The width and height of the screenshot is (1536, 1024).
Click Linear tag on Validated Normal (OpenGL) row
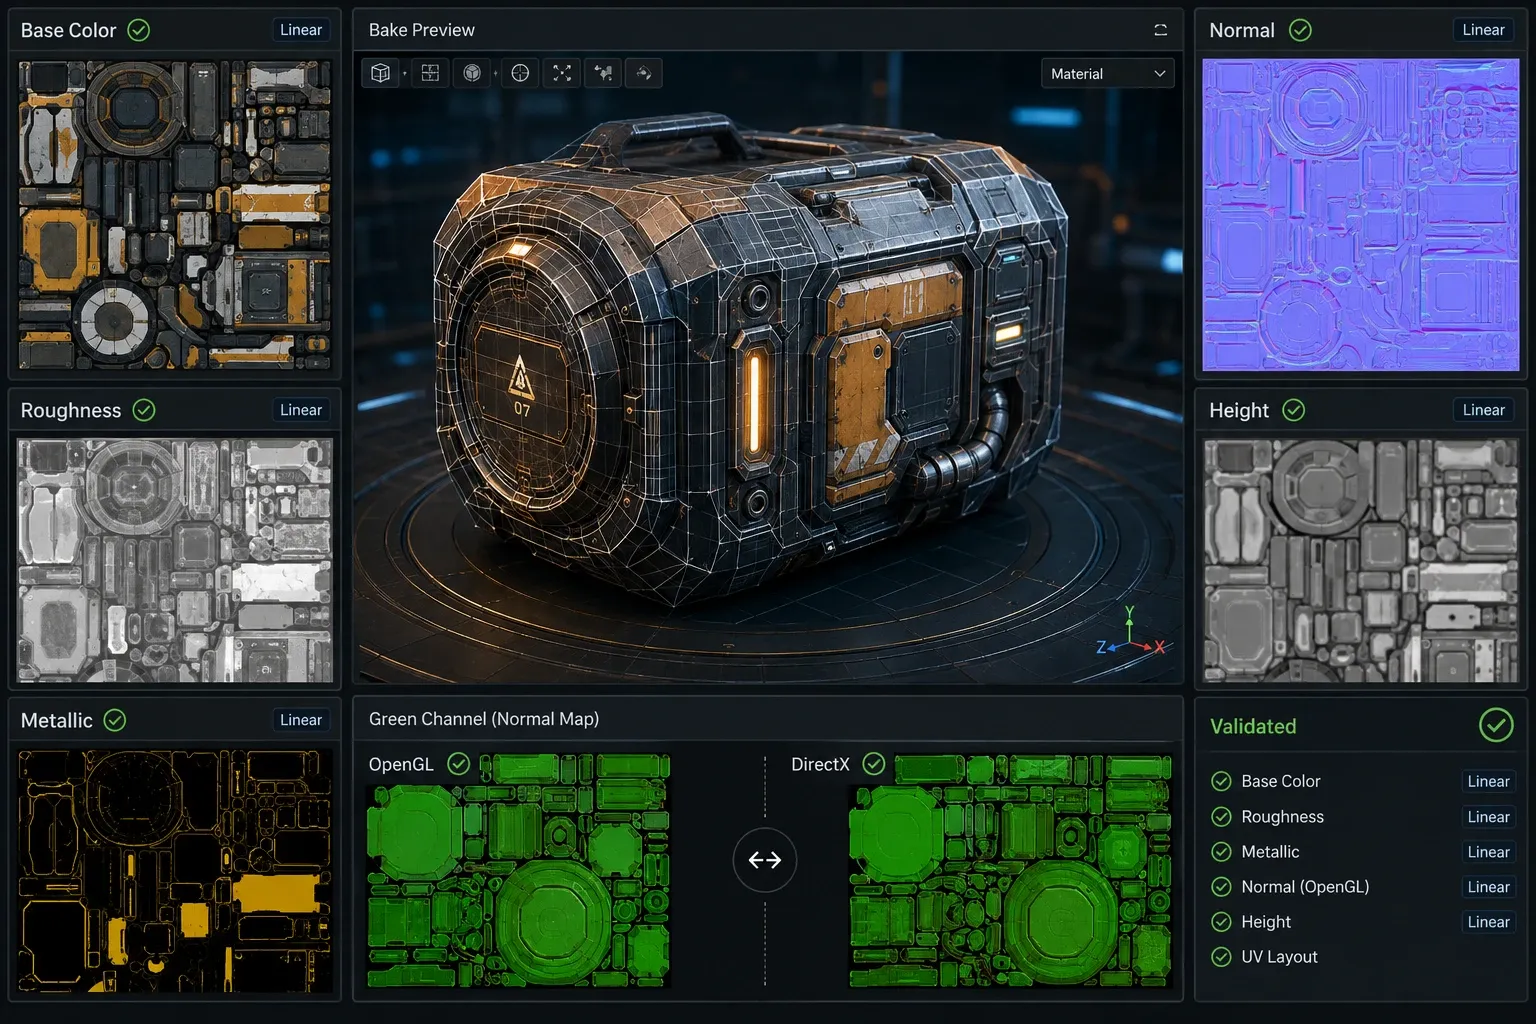coord(1488,887)
